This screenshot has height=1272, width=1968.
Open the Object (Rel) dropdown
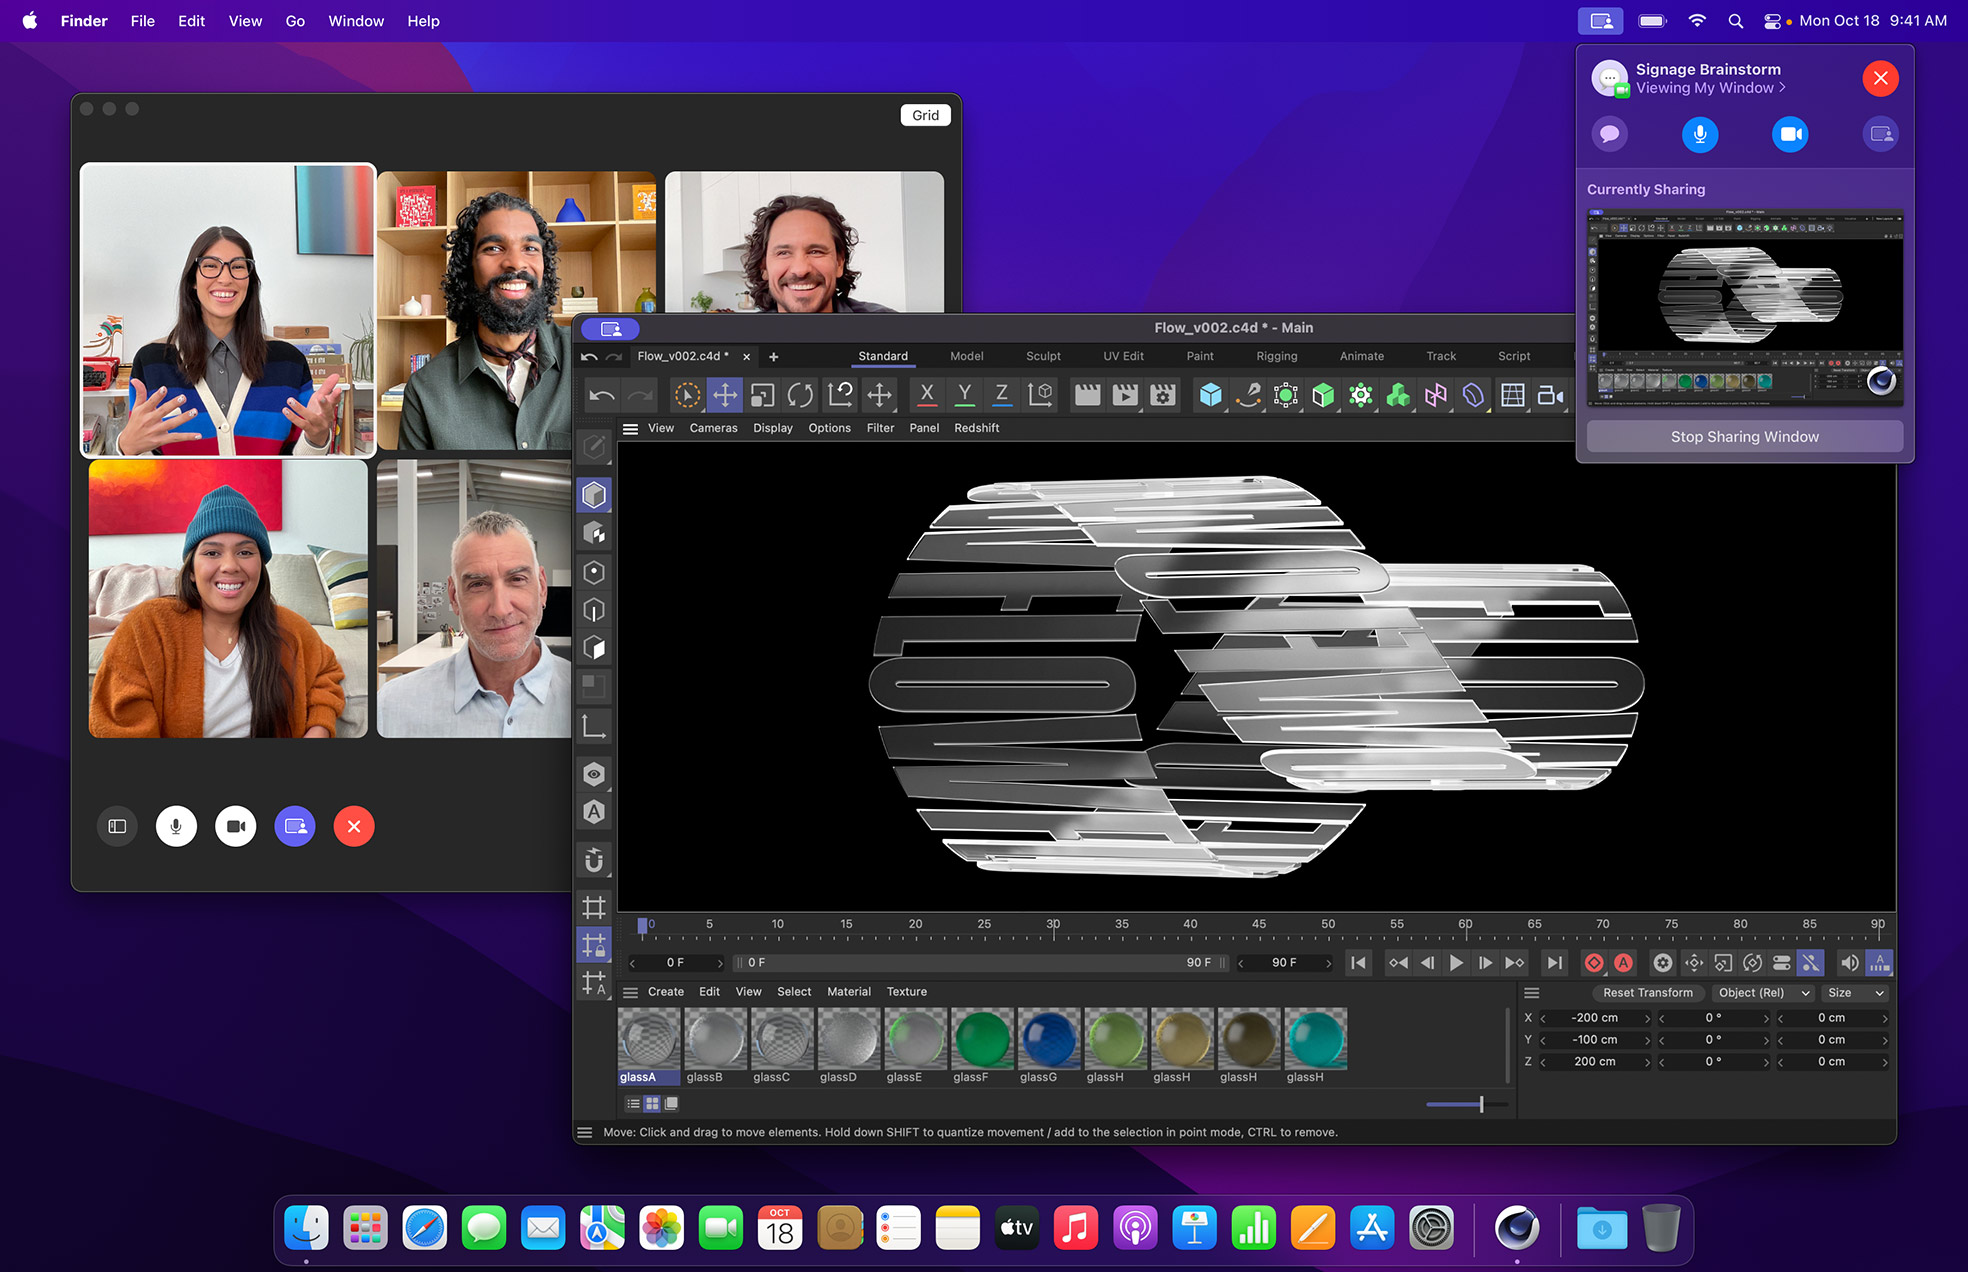click(1763, 993)
